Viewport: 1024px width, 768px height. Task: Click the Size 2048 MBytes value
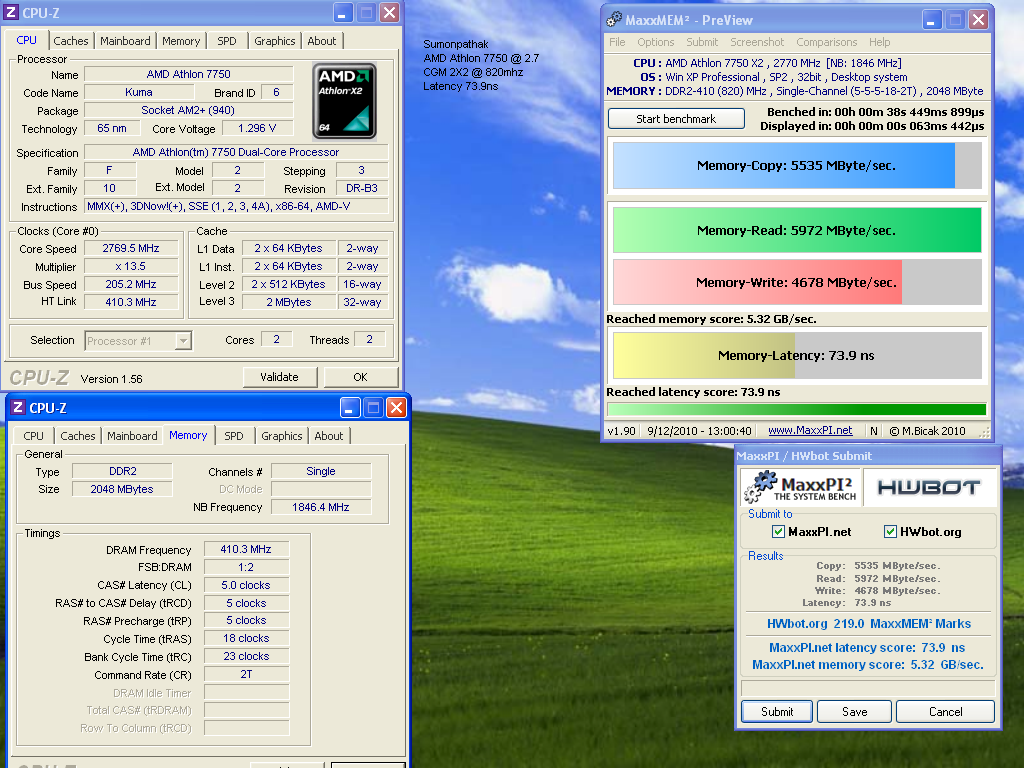tap(122, 489)
